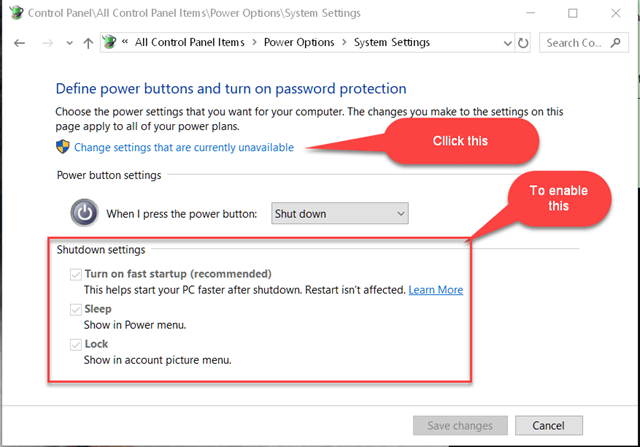The height and width of the screenshot is (447, 640).
Task: Open address bar history dropdown
Action: (x=507, y=43)
